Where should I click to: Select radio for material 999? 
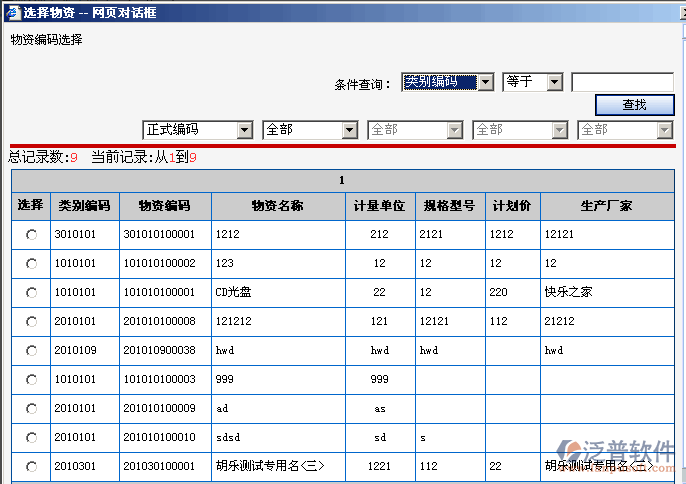tap(31, 380)
